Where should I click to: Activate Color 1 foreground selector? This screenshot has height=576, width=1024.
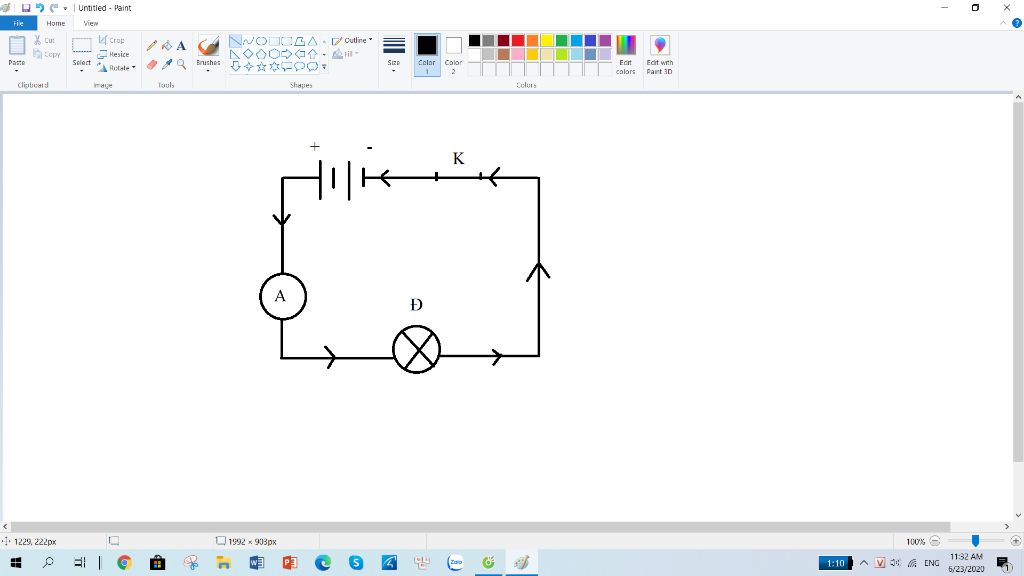pos(427,55)
